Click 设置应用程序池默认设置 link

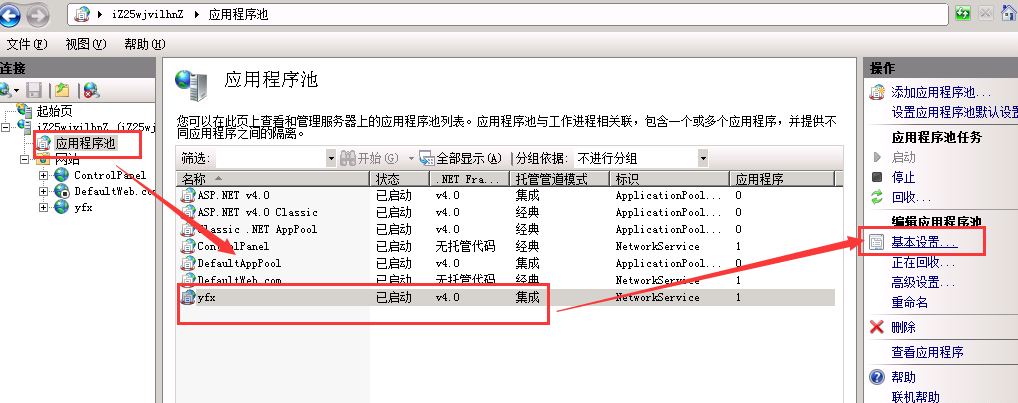pyautogui.click(x=954, y=112)
